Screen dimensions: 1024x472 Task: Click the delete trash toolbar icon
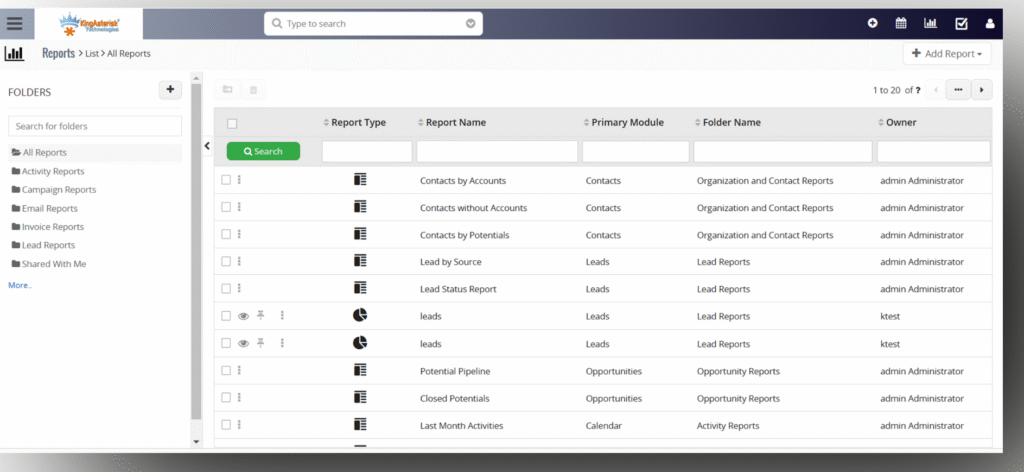pyautogui.click(x=253, y=90)
